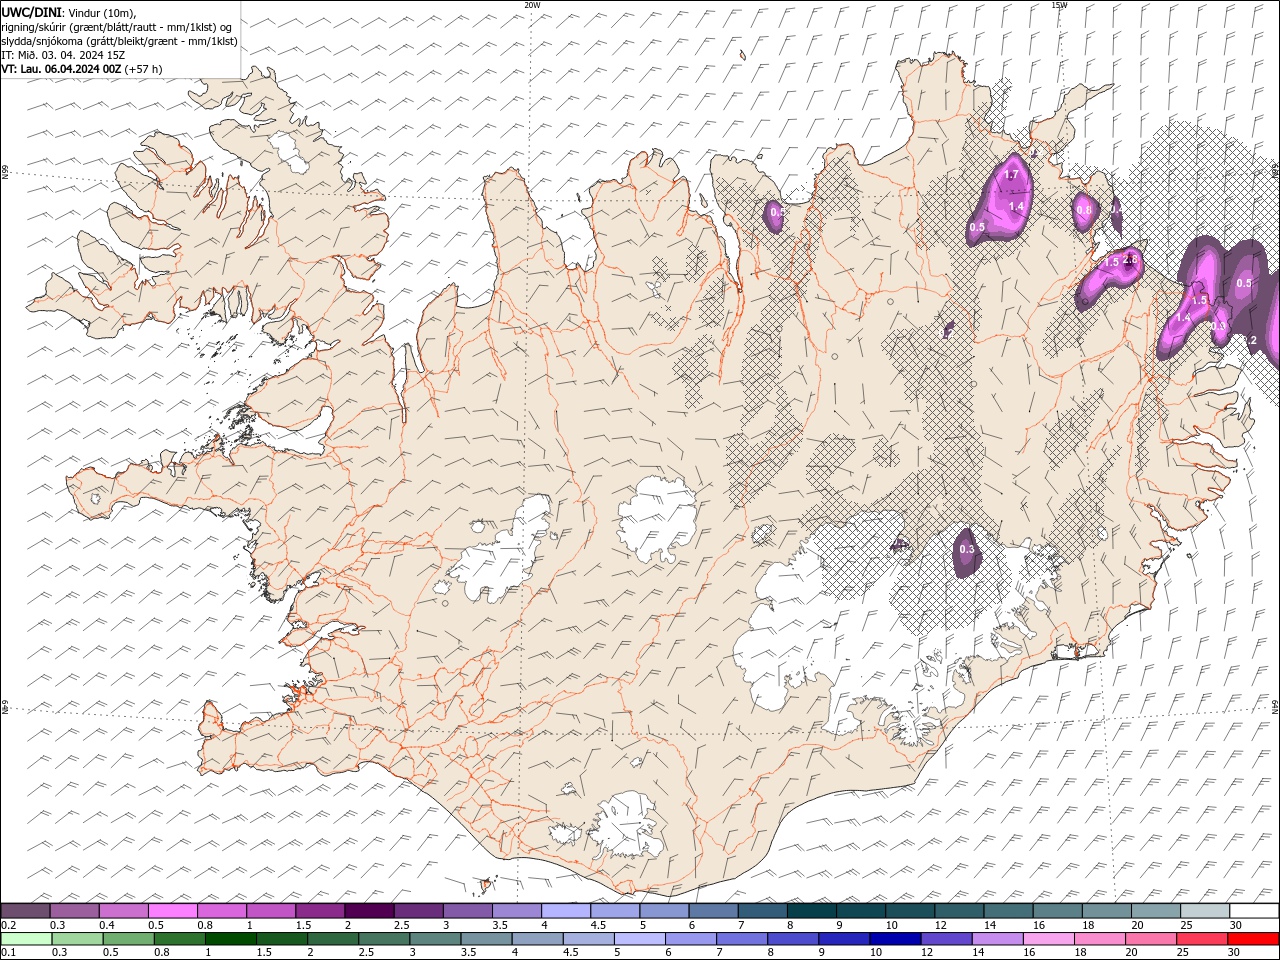The image size is (1280, 960).
Task: Select the darkest purple snow swatch starting at 2
Action: pos(370,911)
